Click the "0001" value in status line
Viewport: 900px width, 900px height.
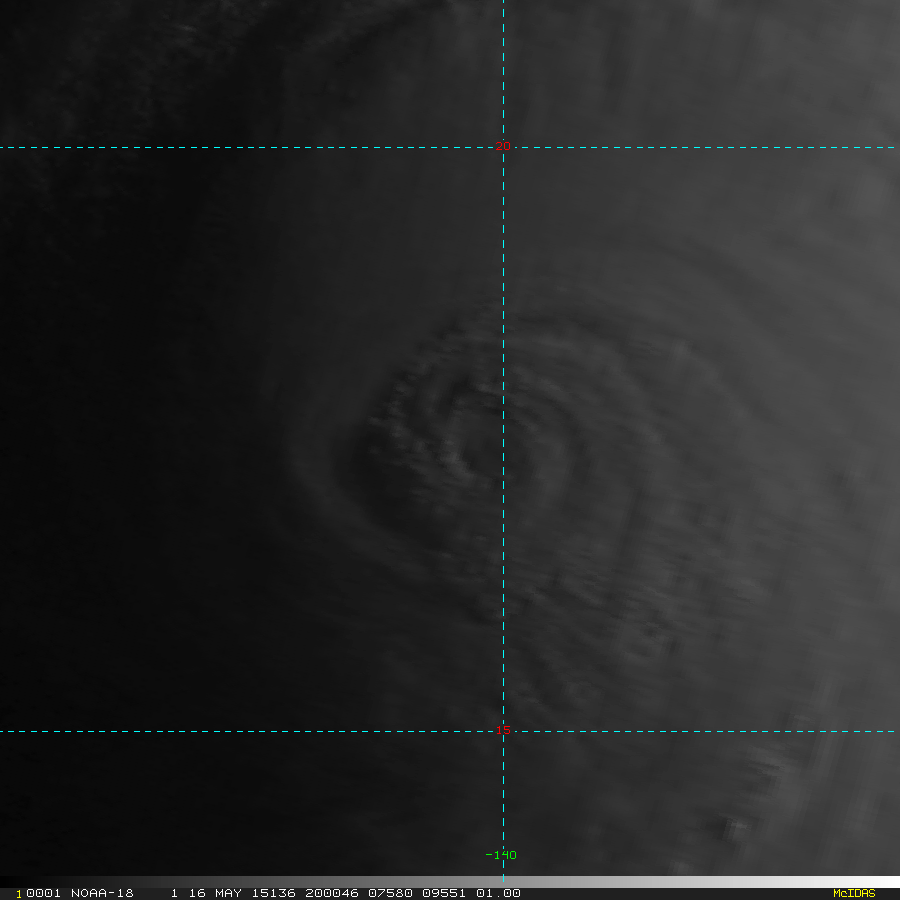44,893
